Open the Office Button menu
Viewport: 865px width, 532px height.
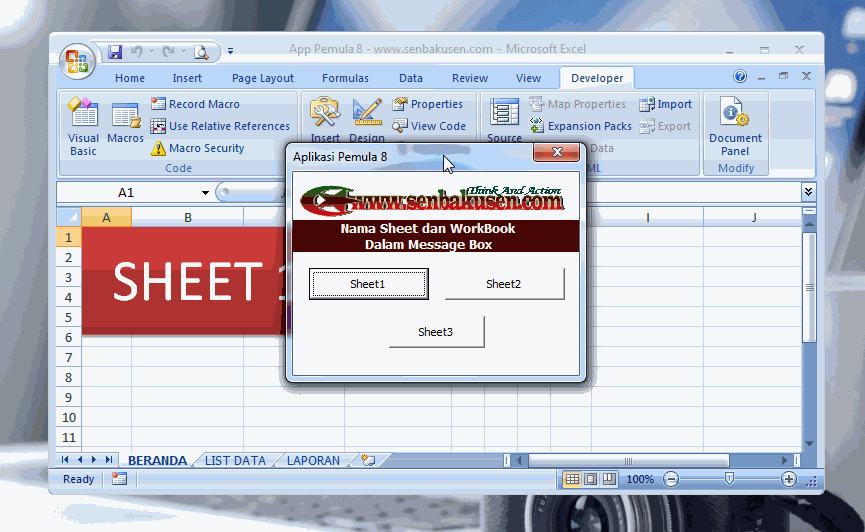pos(77,61)
